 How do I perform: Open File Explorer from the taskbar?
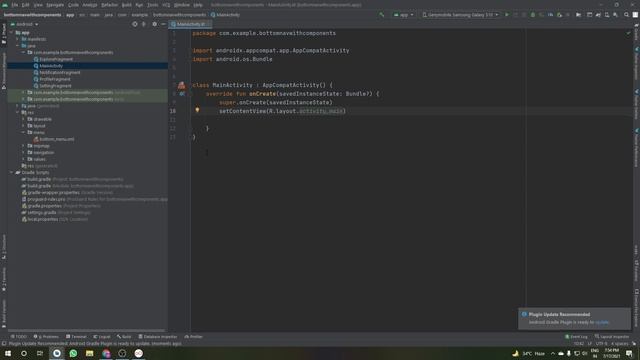[89, 353]
